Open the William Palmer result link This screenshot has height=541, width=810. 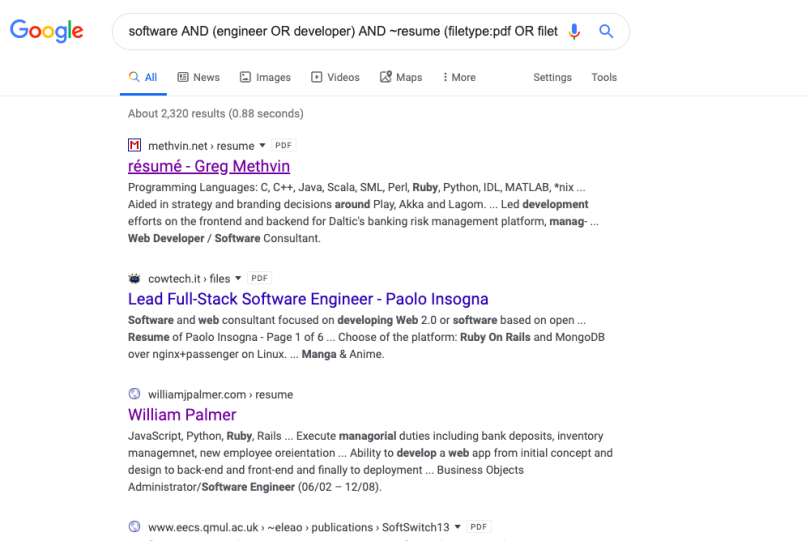[x=182, y=414]
